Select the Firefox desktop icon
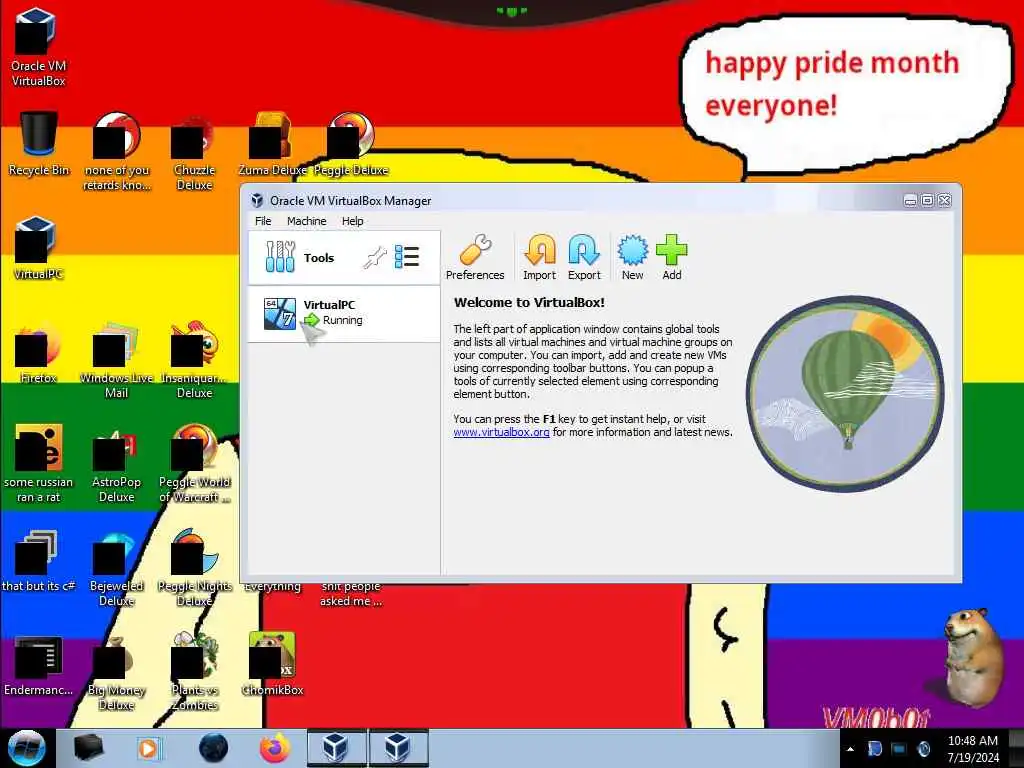The width and height of the screenshot is (1024, 768). point(38,351)
